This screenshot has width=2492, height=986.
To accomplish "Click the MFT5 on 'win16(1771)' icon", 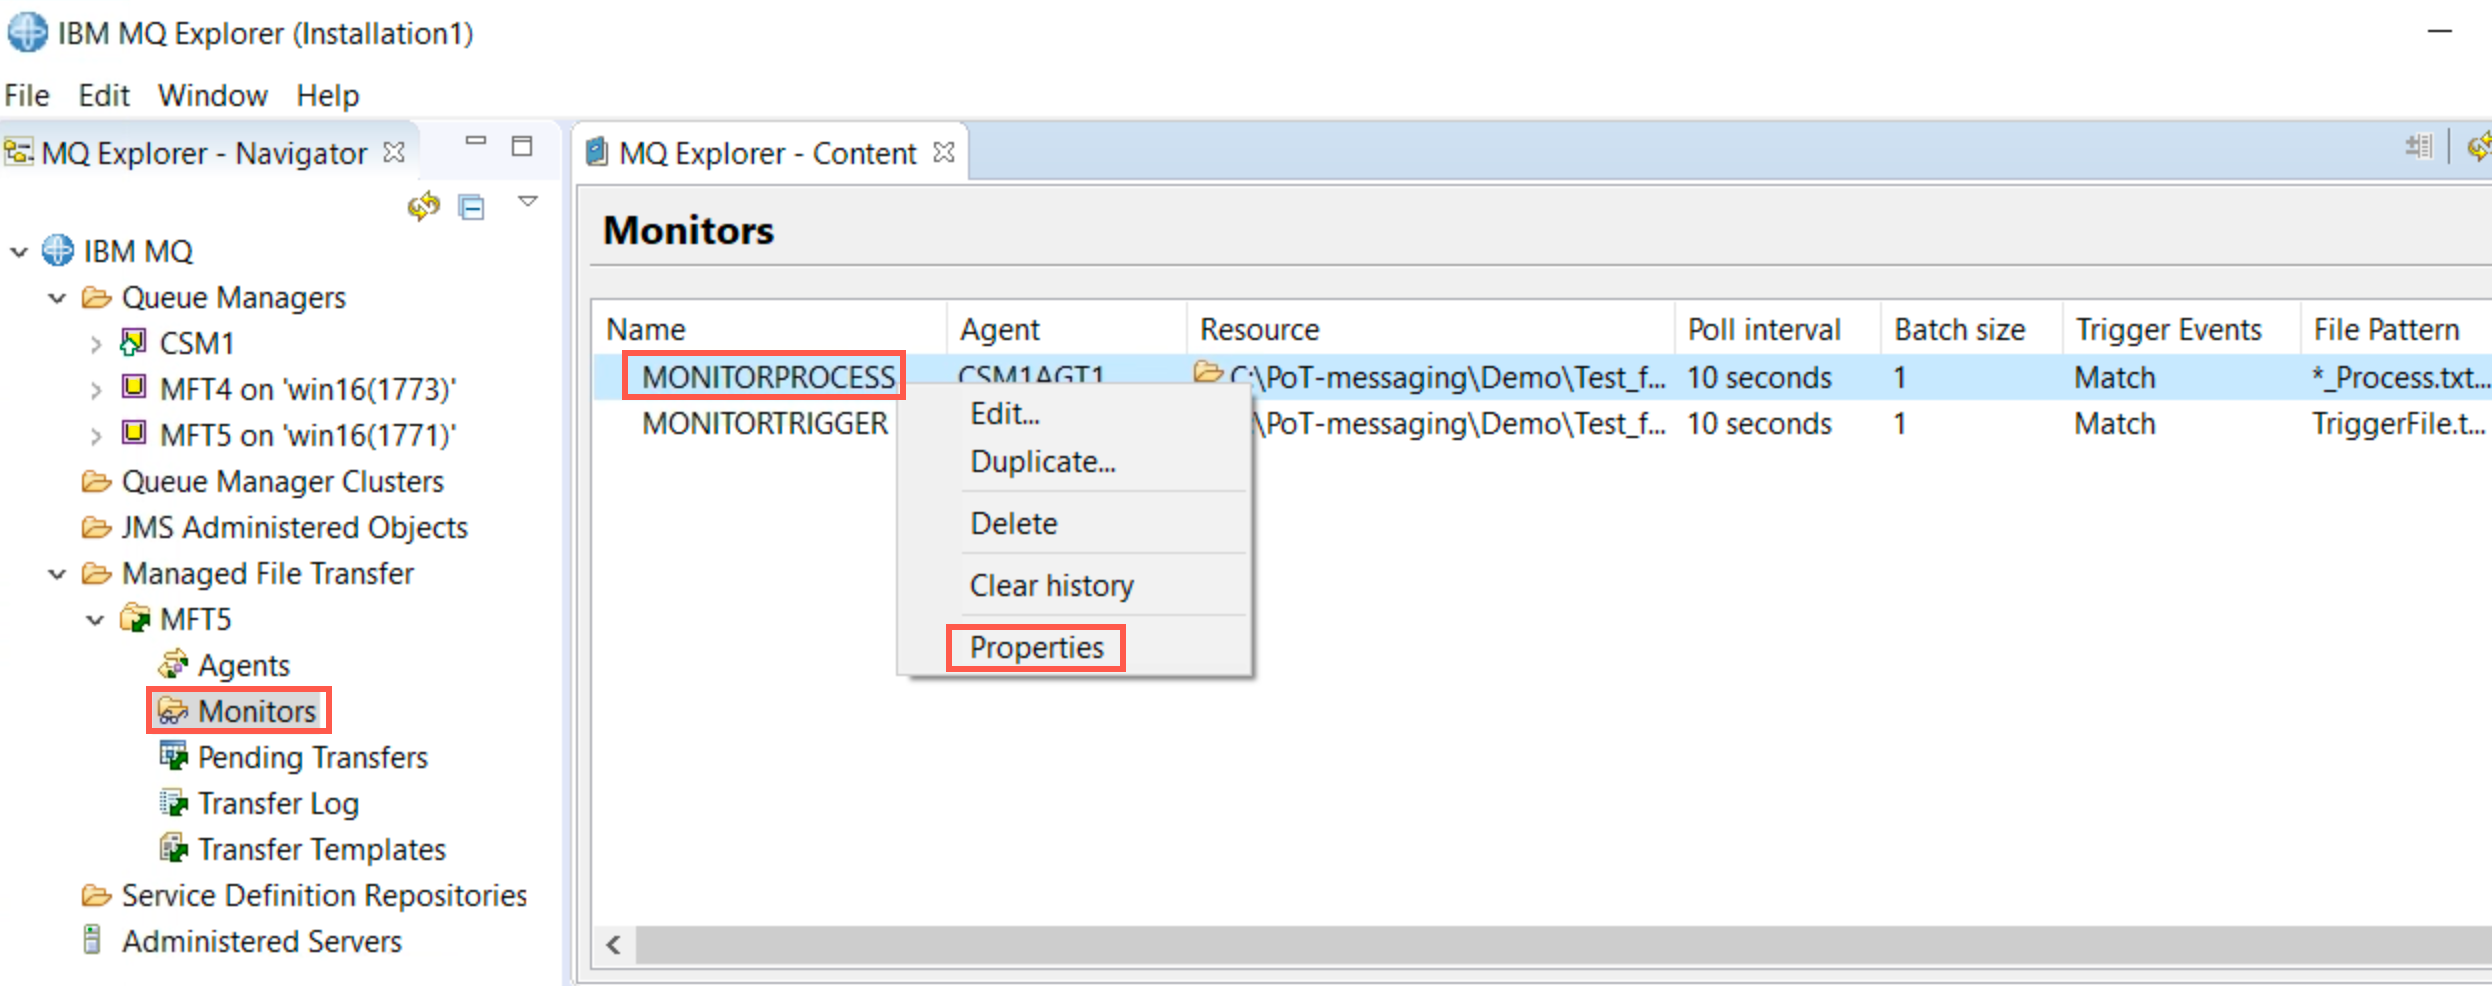I will [134, 433].
